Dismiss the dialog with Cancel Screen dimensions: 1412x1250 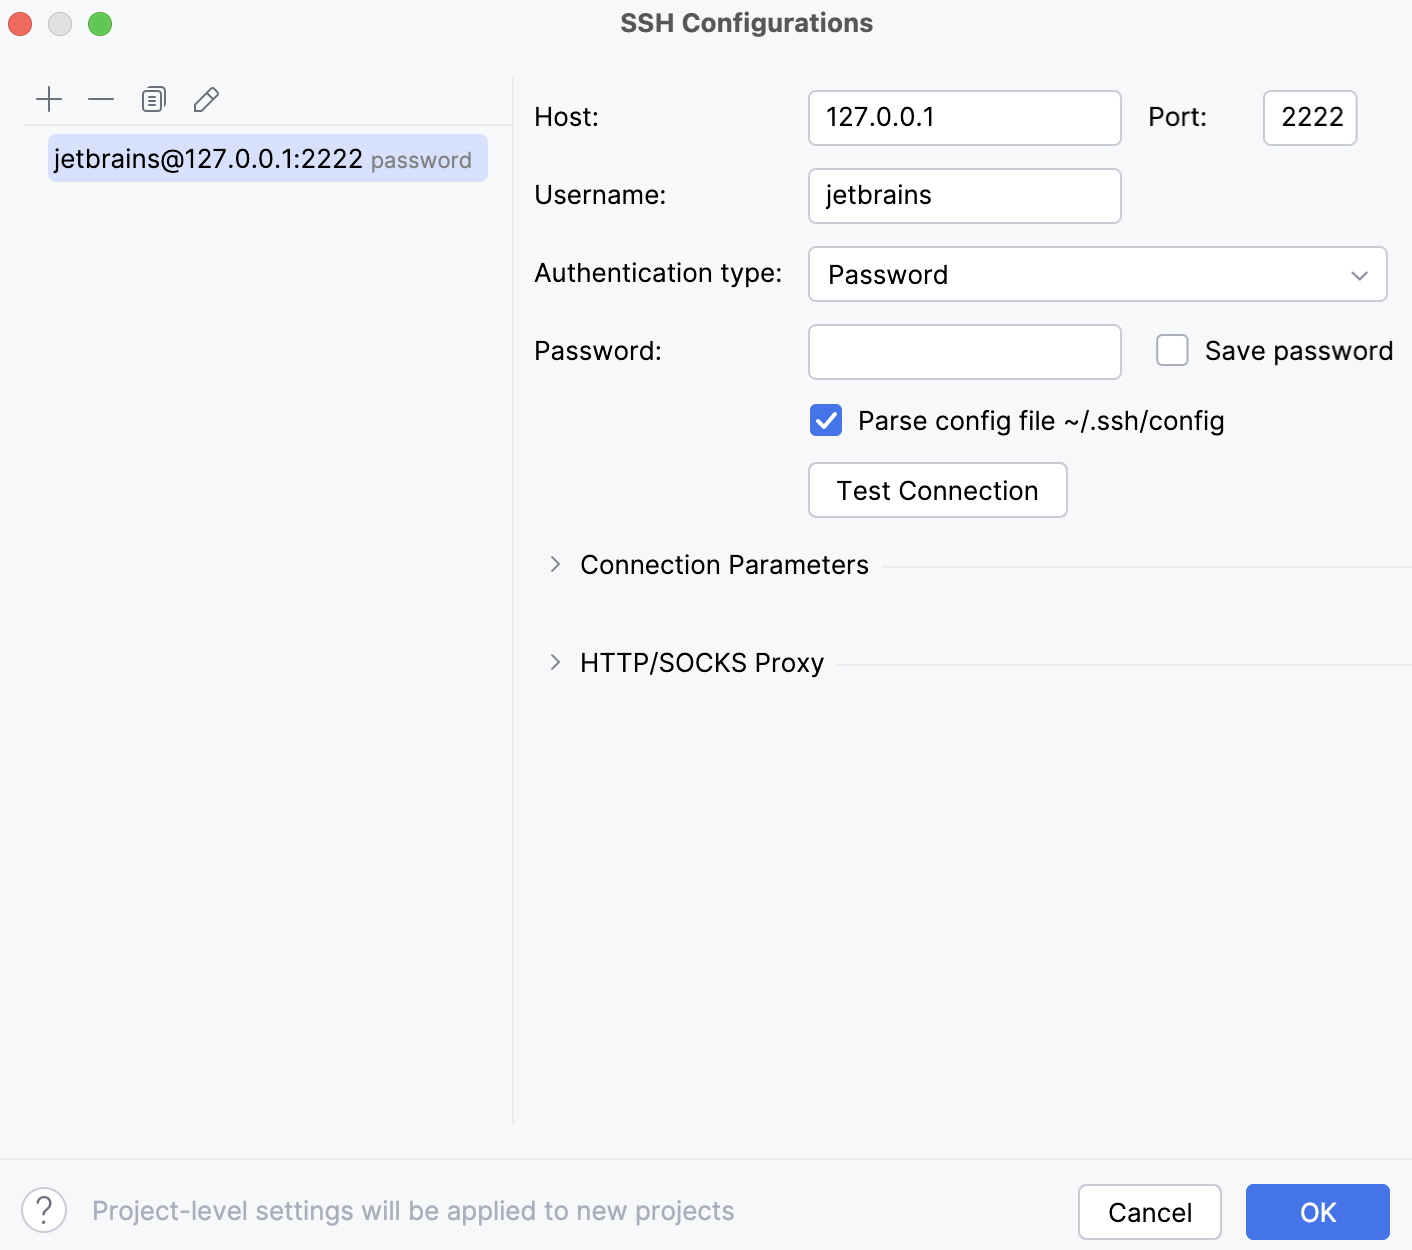[1150, 1211]
